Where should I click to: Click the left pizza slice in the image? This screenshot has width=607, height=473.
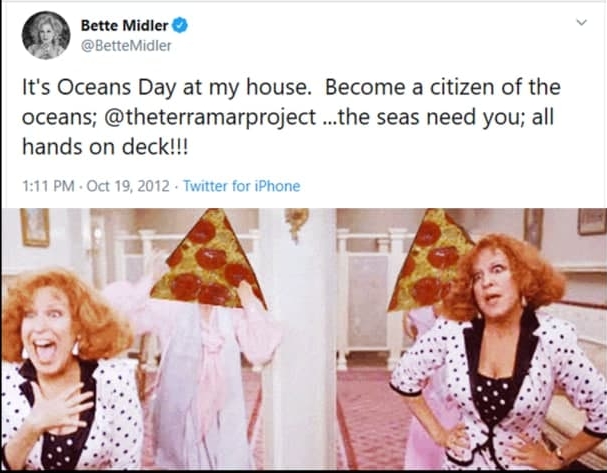(207, 260)
